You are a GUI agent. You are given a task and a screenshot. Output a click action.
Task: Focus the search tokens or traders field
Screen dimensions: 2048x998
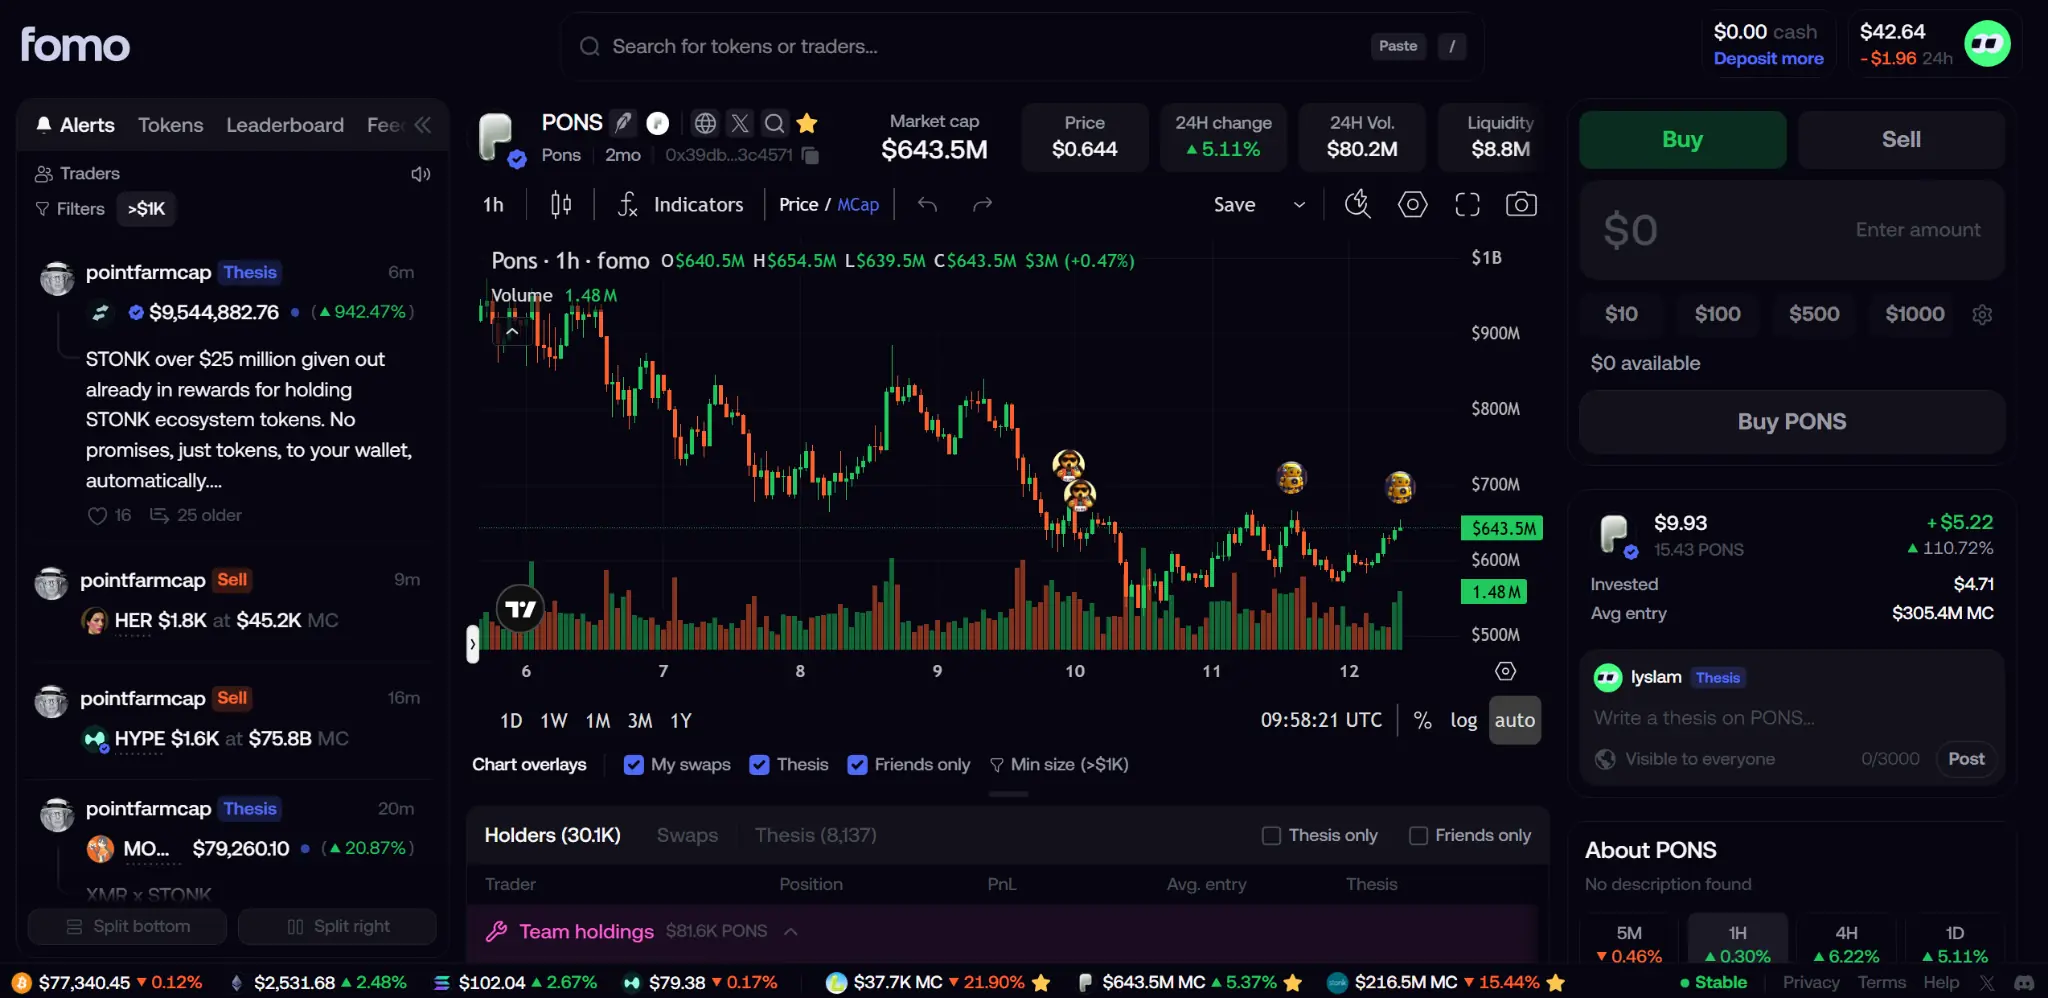(x=1022, y=46)
